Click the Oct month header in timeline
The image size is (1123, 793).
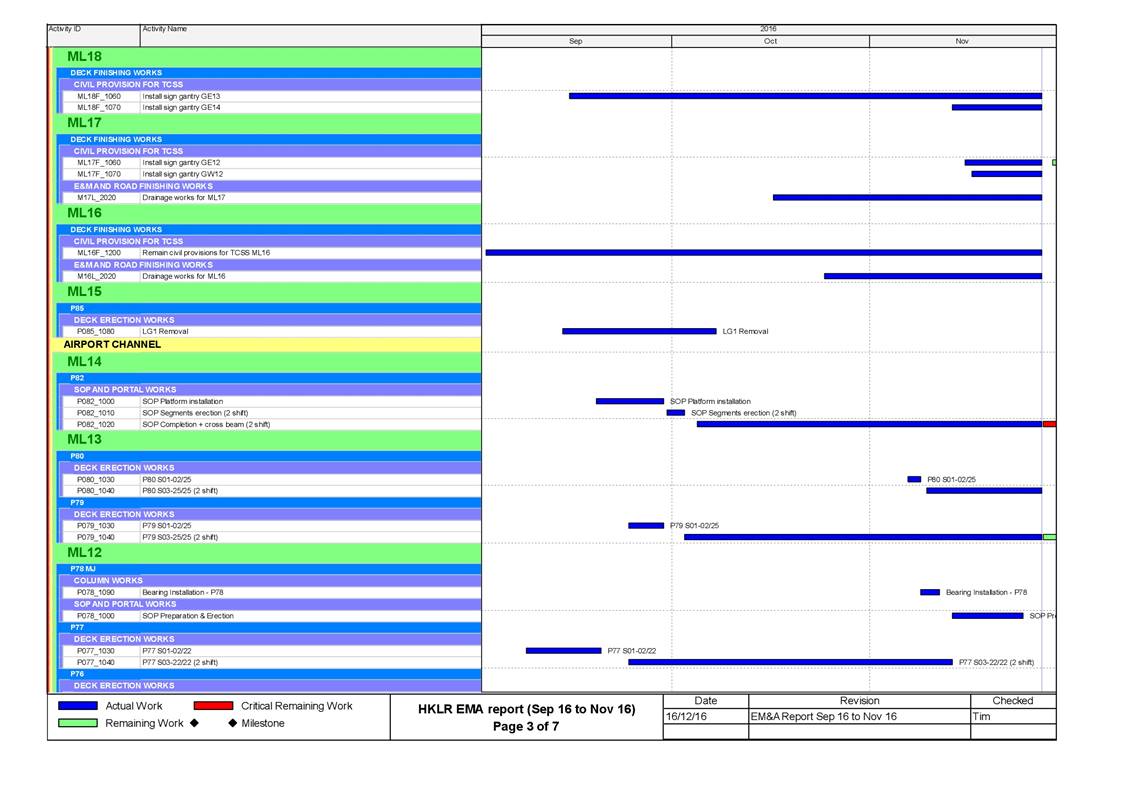pyautogui.click(x=770, y=41)
